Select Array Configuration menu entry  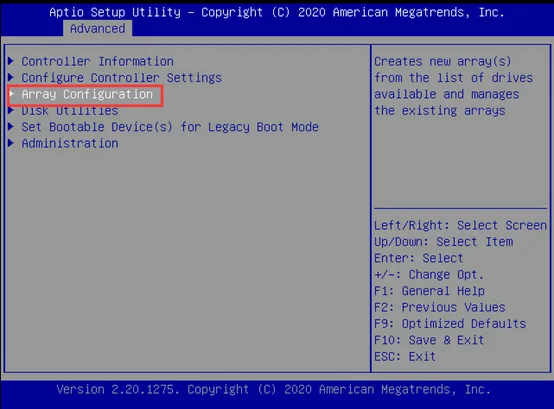coord(87,94)
